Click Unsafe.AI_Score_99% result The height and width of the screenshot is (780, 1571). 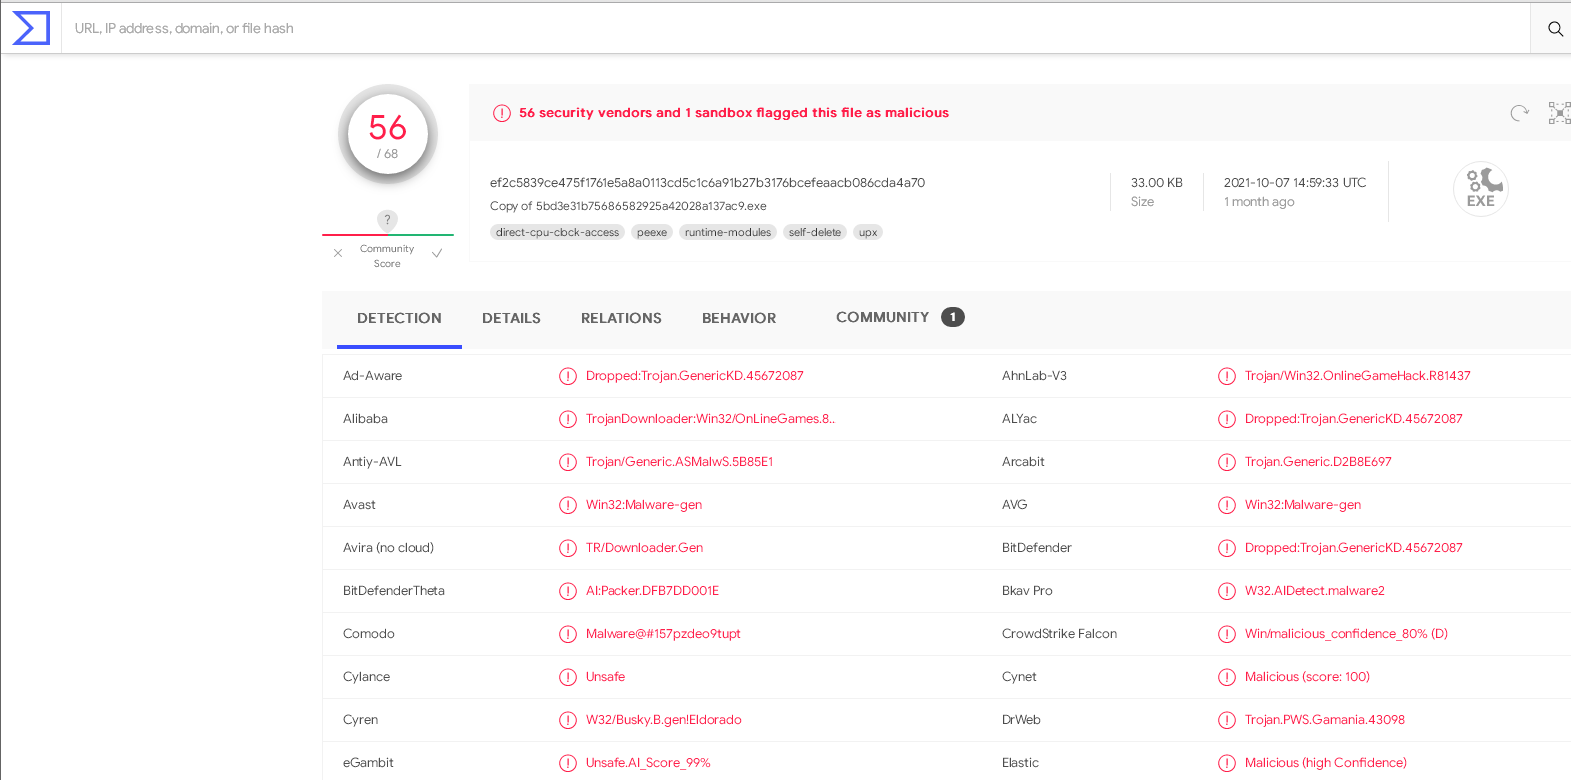click(x=648, y=763)
